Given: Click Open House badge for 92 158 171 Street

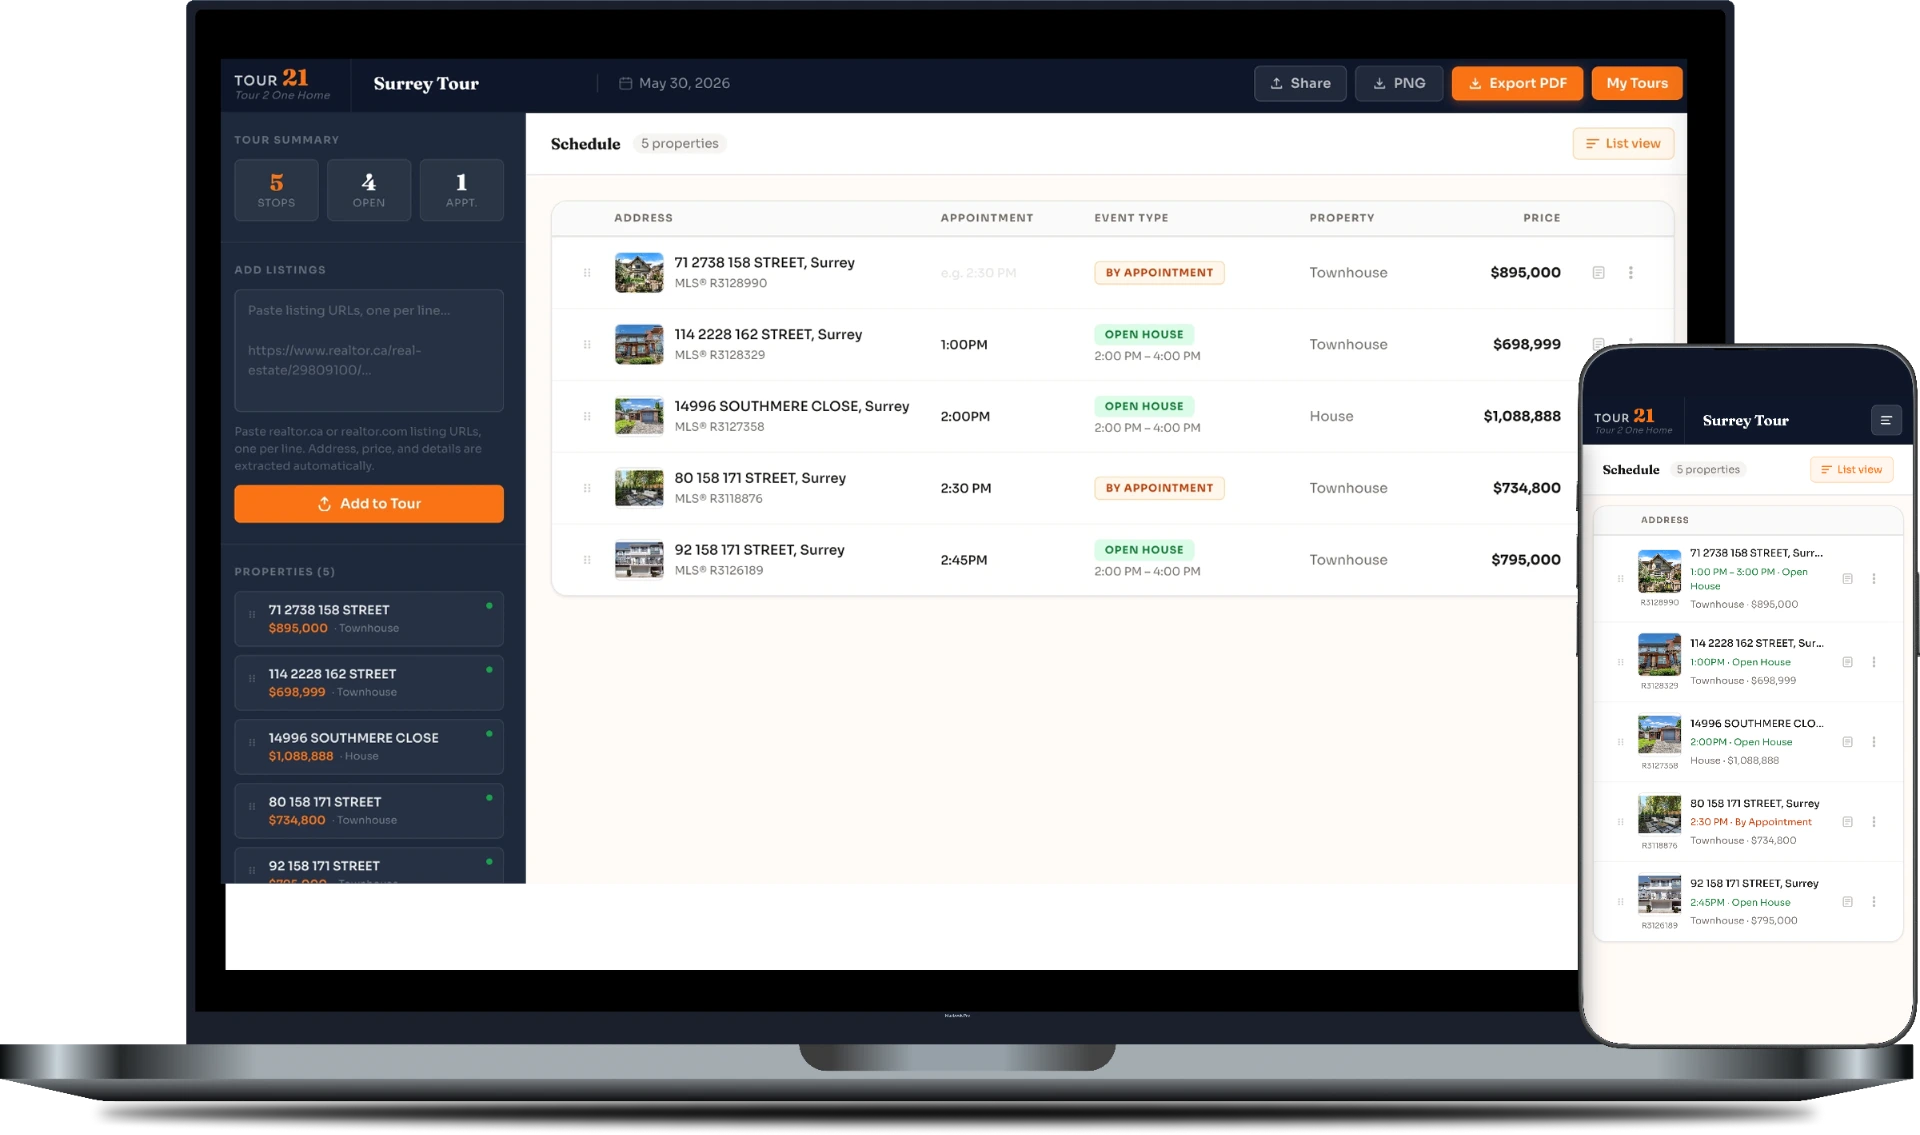Looking at the screenshot, I should (1144, 550).
